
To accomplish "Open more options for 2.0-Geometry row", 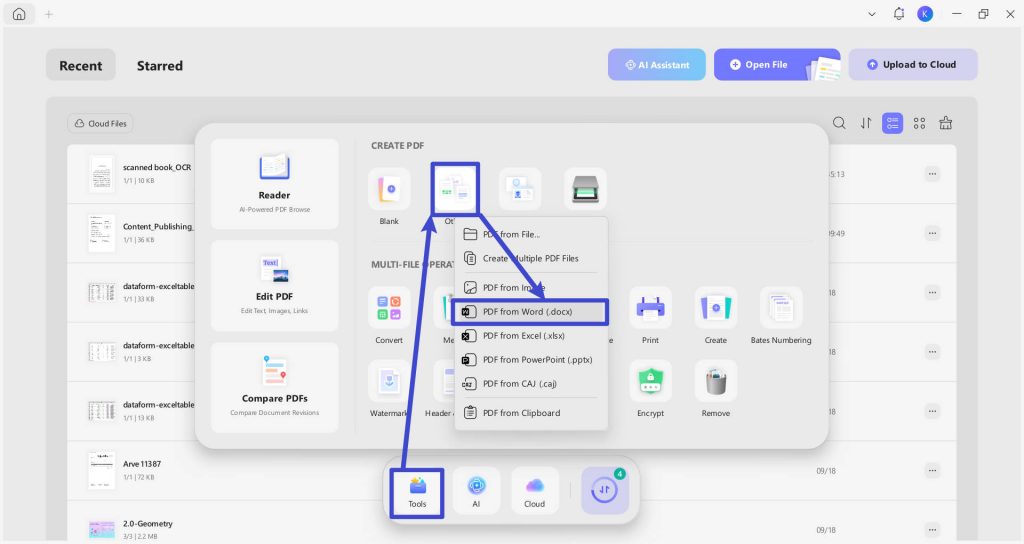I will click(x=932, y=530).
